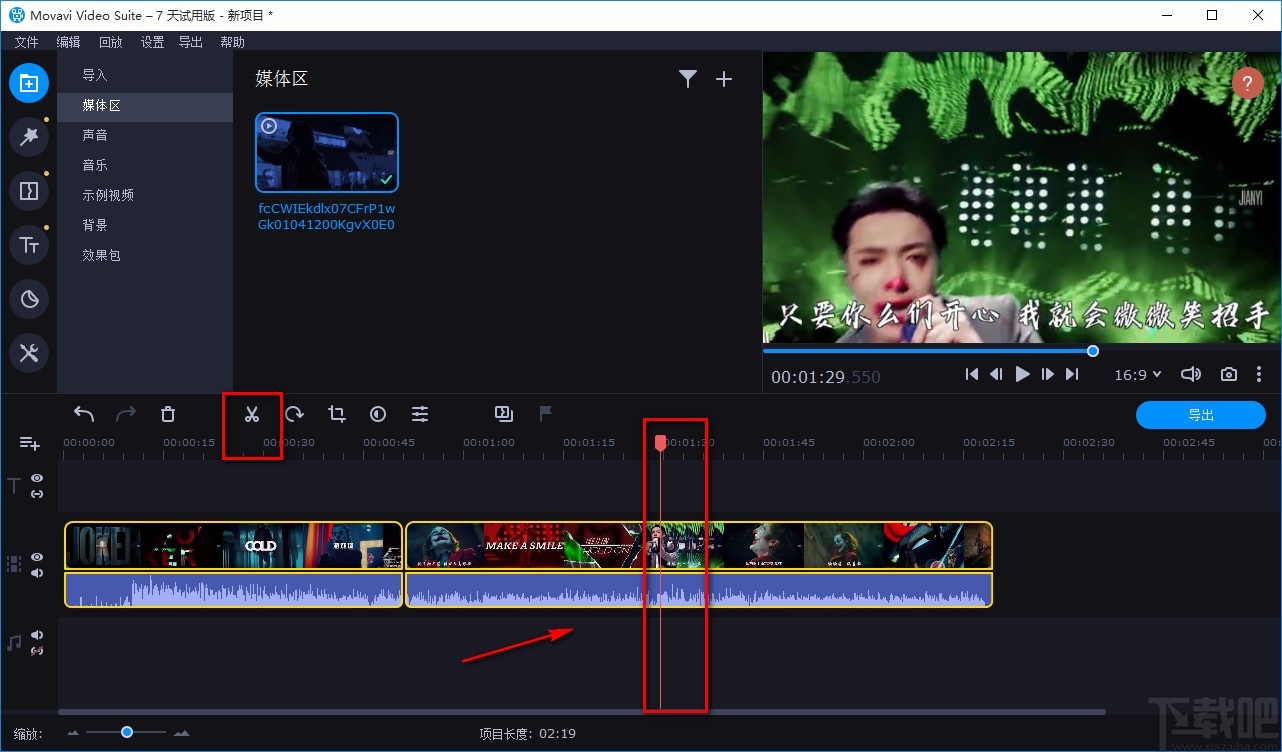Add files with the plus icon in 媒体区
Screen dimensions: 1282x752
tap(724, 79)
